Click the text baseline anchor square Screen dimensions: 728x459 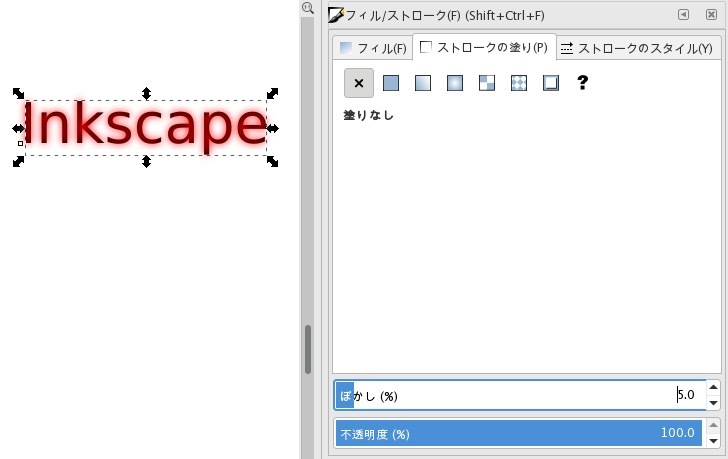click(20, 143)
